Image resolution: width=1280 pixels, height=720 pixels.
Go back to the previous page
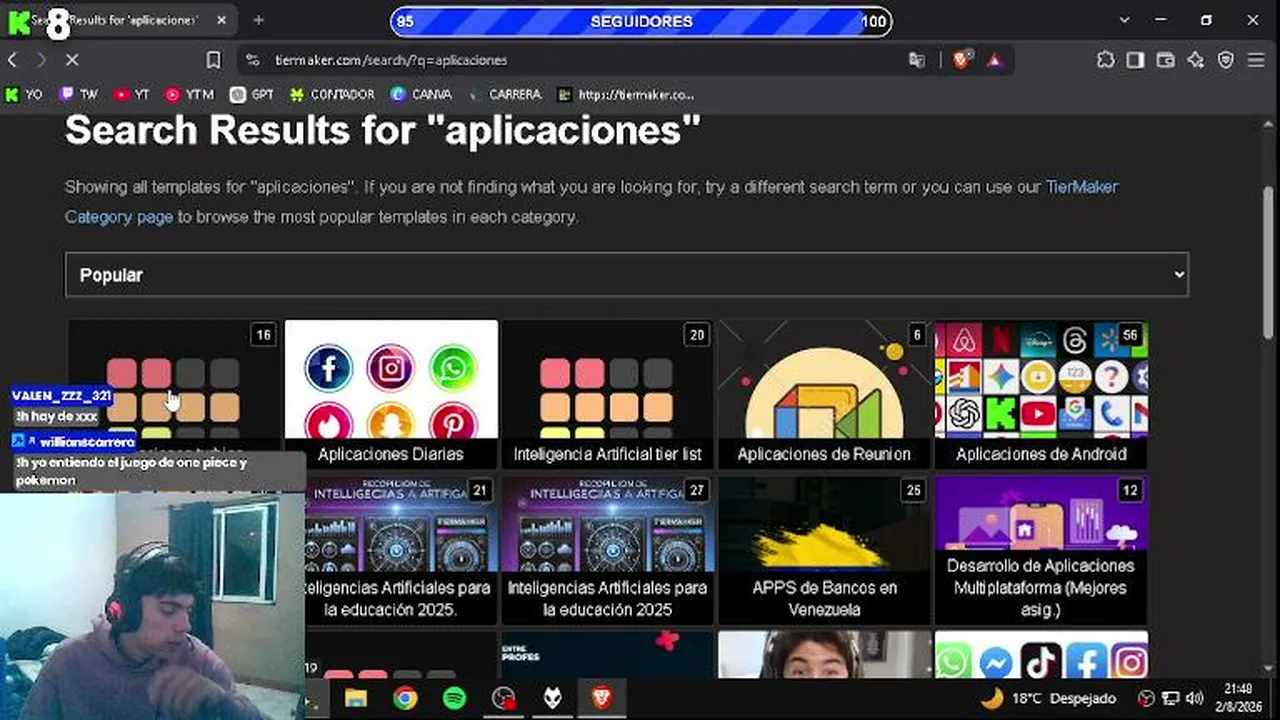click(x=12, y=60)
